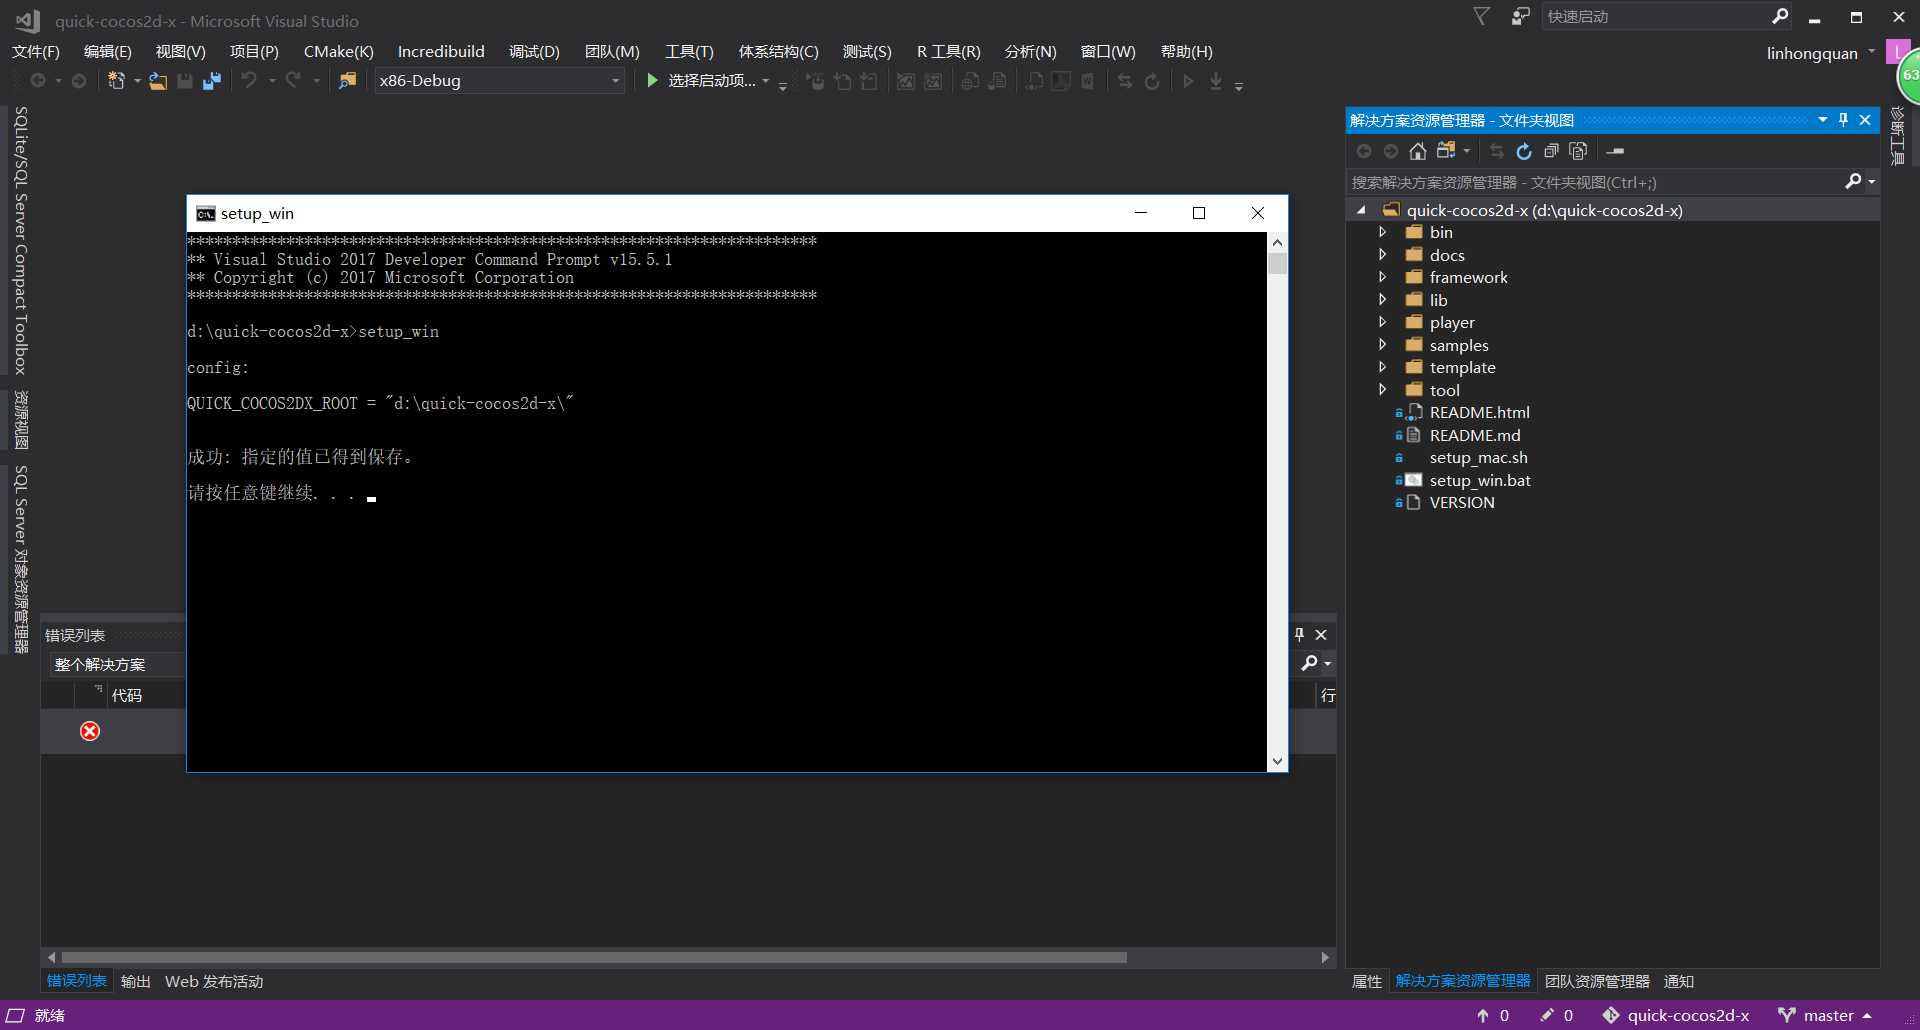Click the Show All Files icon in Solution Explorer

tap(1578, 151)
